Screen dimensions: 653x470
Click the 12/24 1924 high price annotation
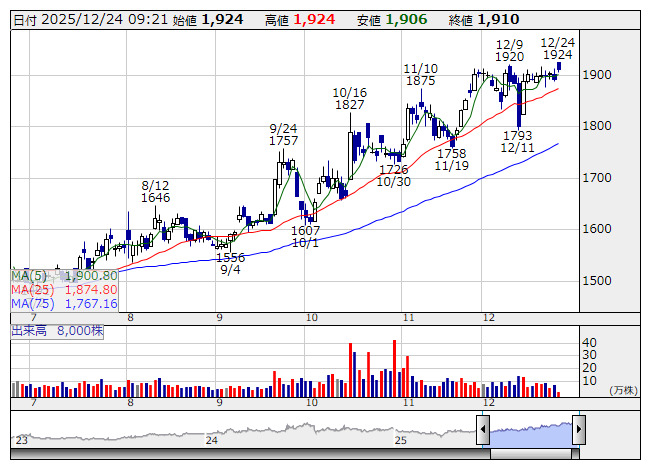point(557,48)
